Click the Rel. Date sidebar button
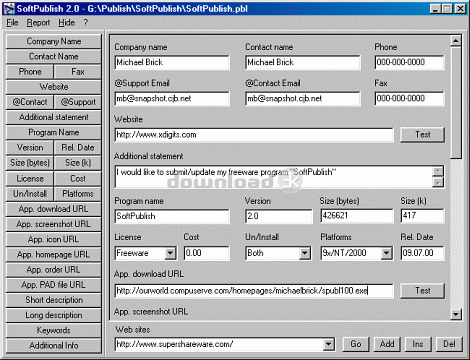The width and height of the screenshot is (470, 360). [x=78, y=148]
